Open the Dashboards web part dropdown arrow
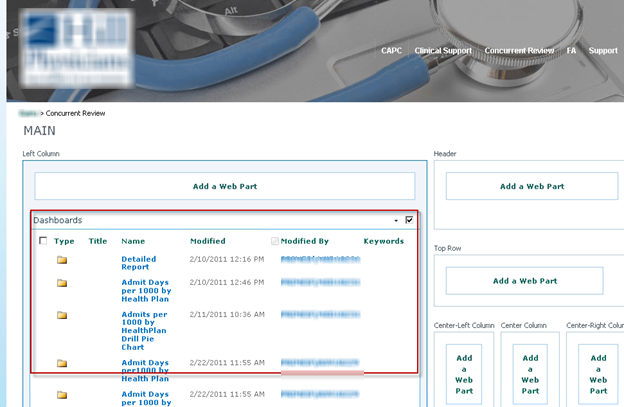 point(395,220)
